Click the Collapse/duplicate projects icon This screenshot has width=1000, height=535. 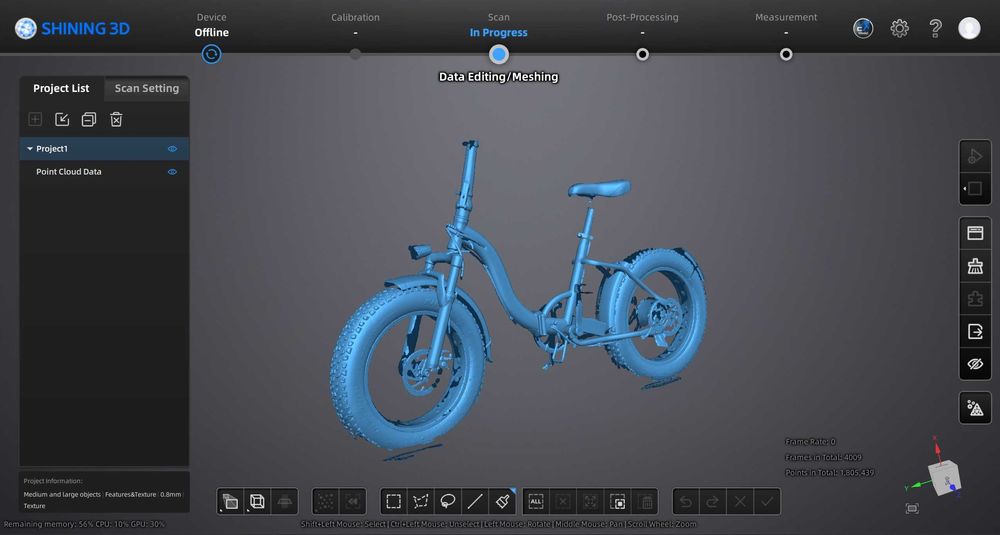pyautogui.click(x=89, y=119)
